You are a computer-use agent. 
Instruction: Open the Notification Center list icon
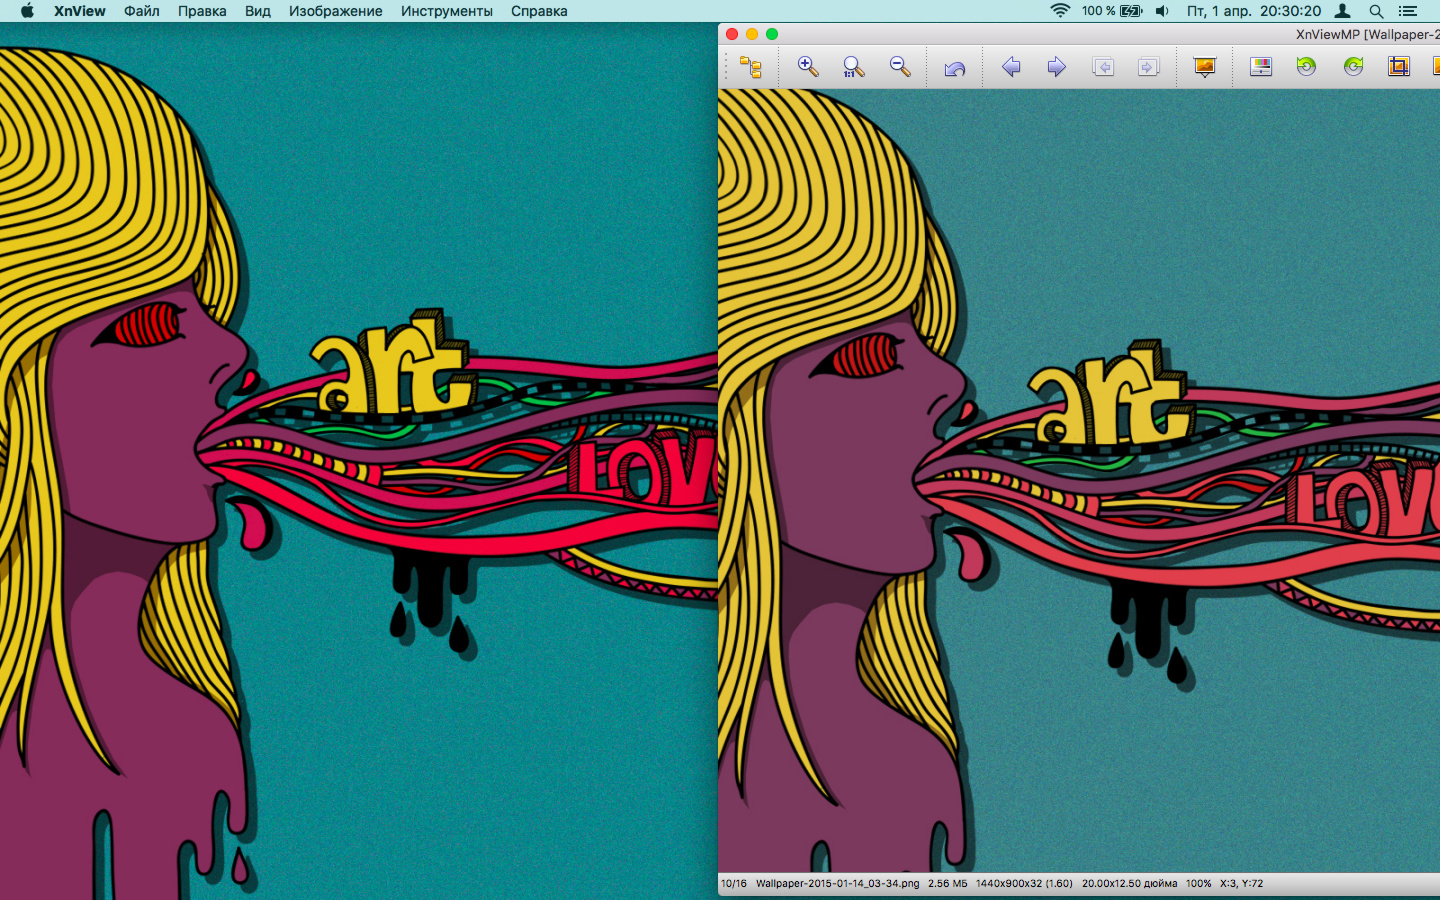point(1408,11)
